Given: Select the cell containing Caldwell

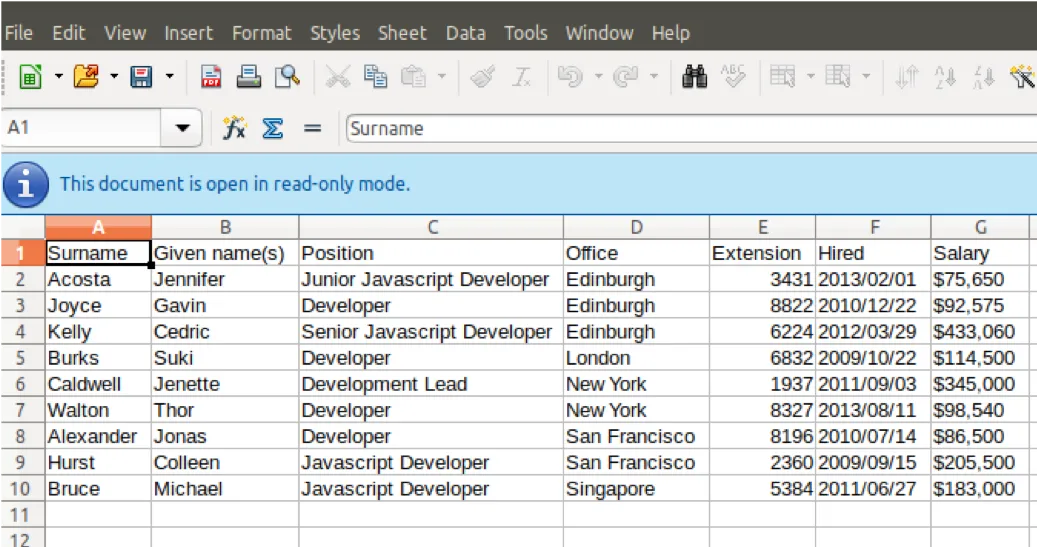Looking at the screenshot, I should (97, 384).
